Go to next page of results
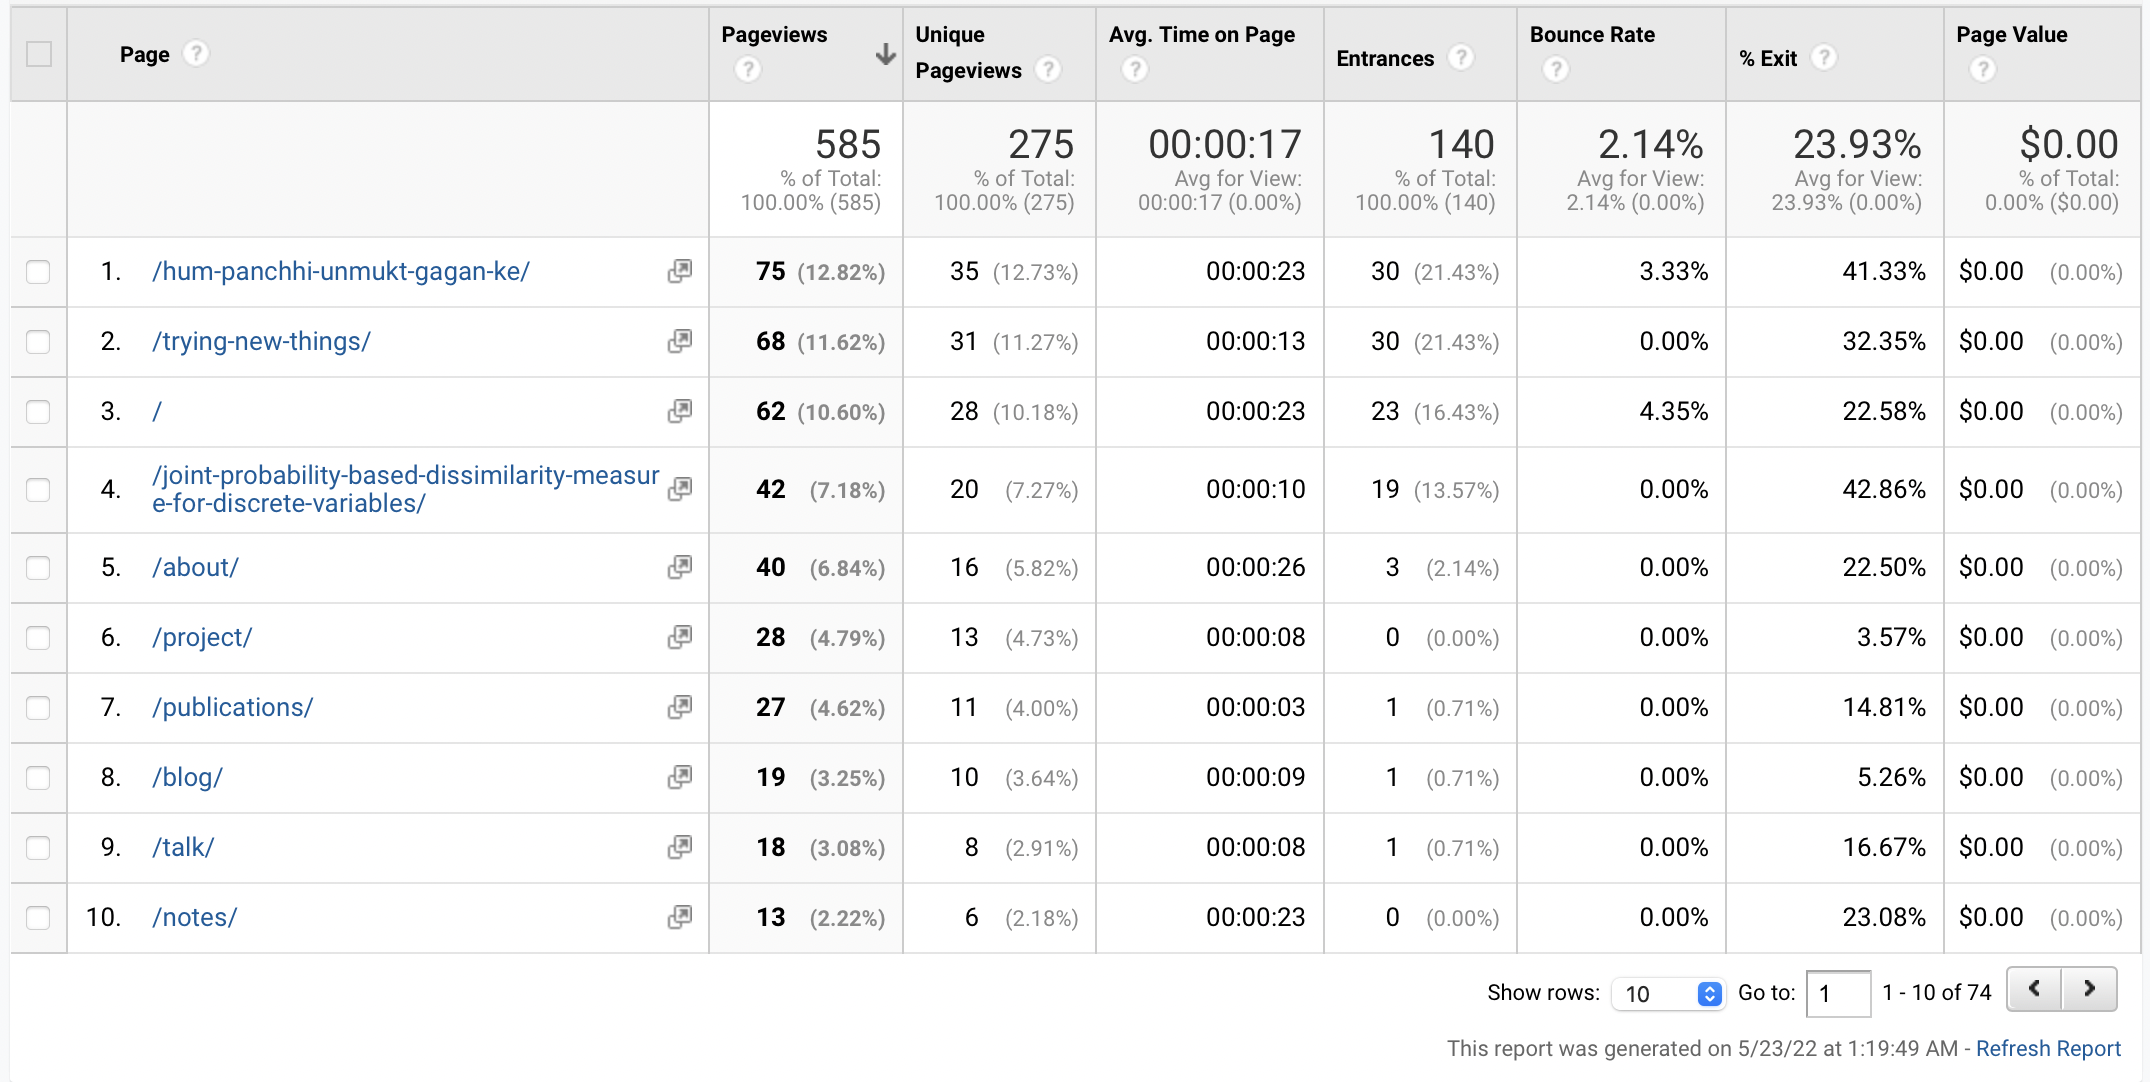This screenshot has width=2150, height=1082. click(2089, 989)
